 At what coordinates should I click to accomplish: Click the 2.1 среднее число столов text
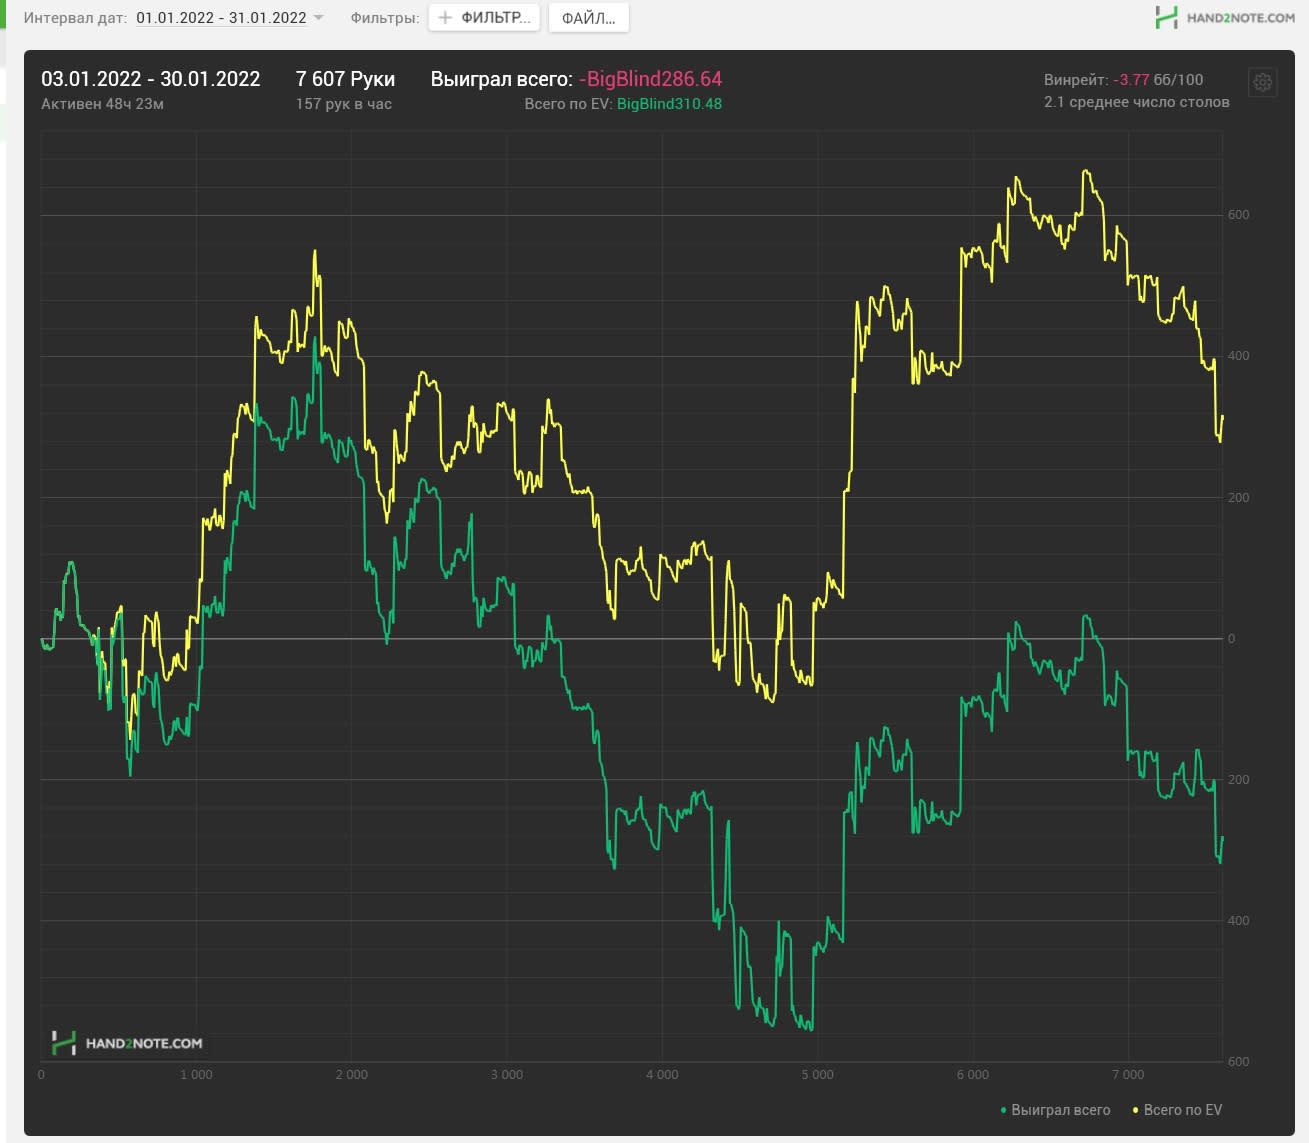1137,102
